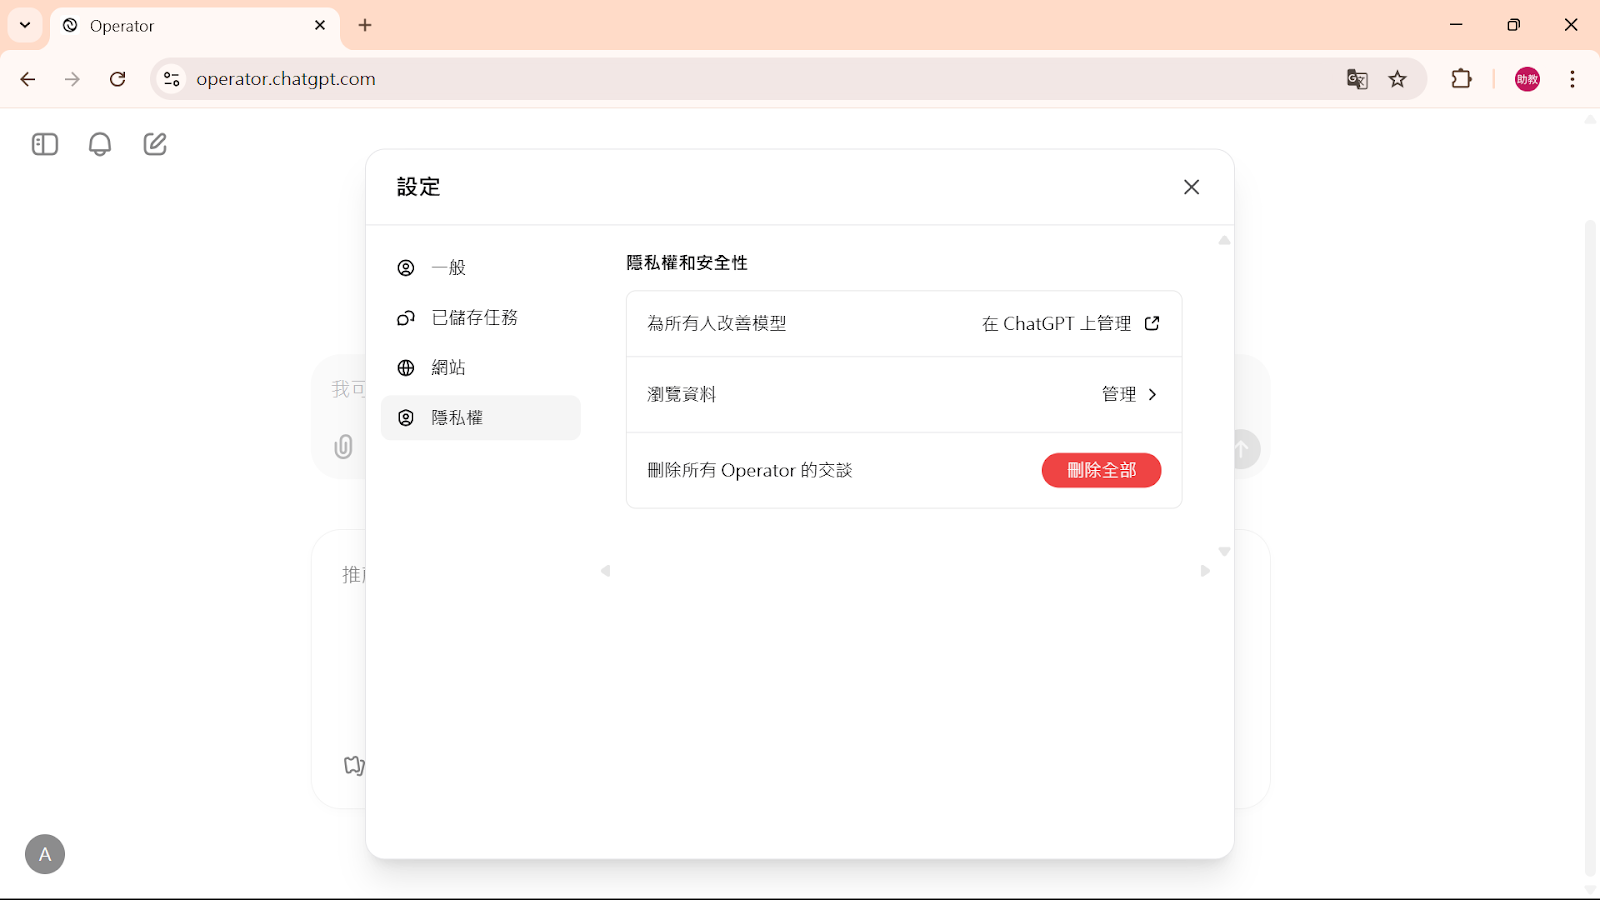
Task: Click the 瀏覽資料 label
Action: [682, 394]
